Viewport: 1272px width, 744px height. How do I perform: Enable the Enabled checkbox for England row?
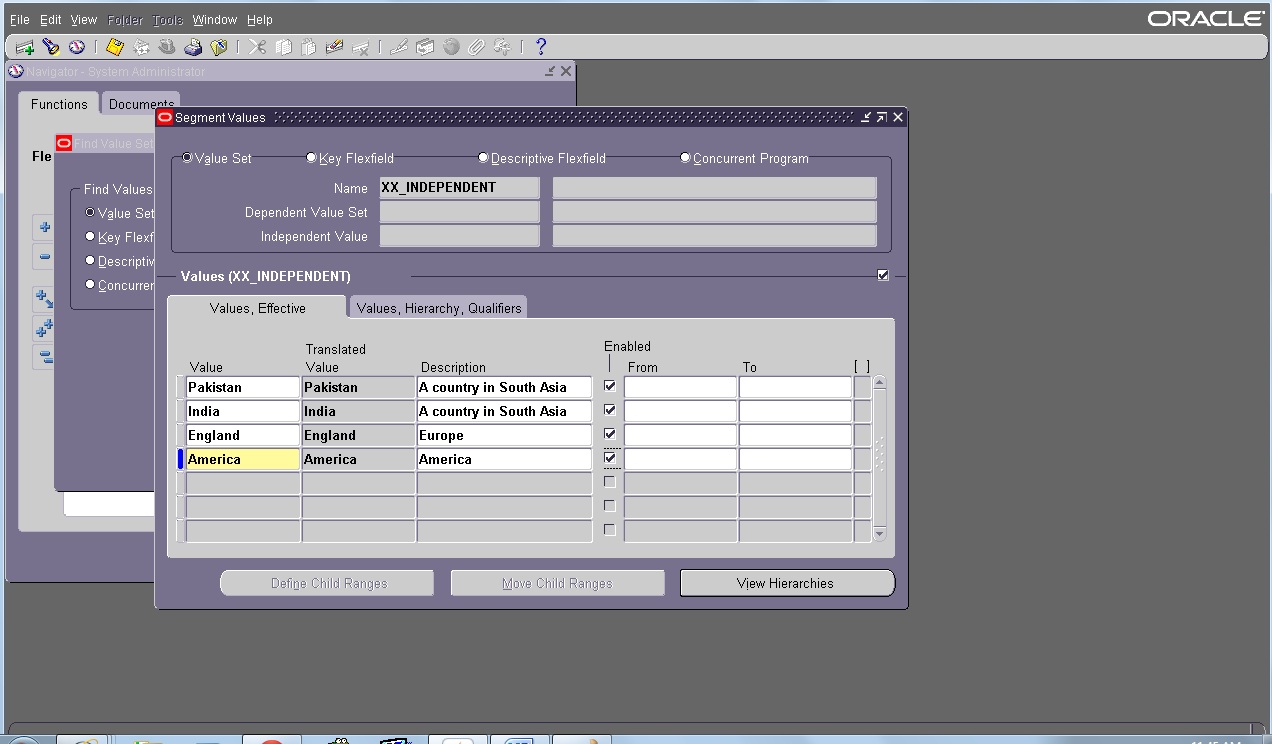tap(609, 434)
